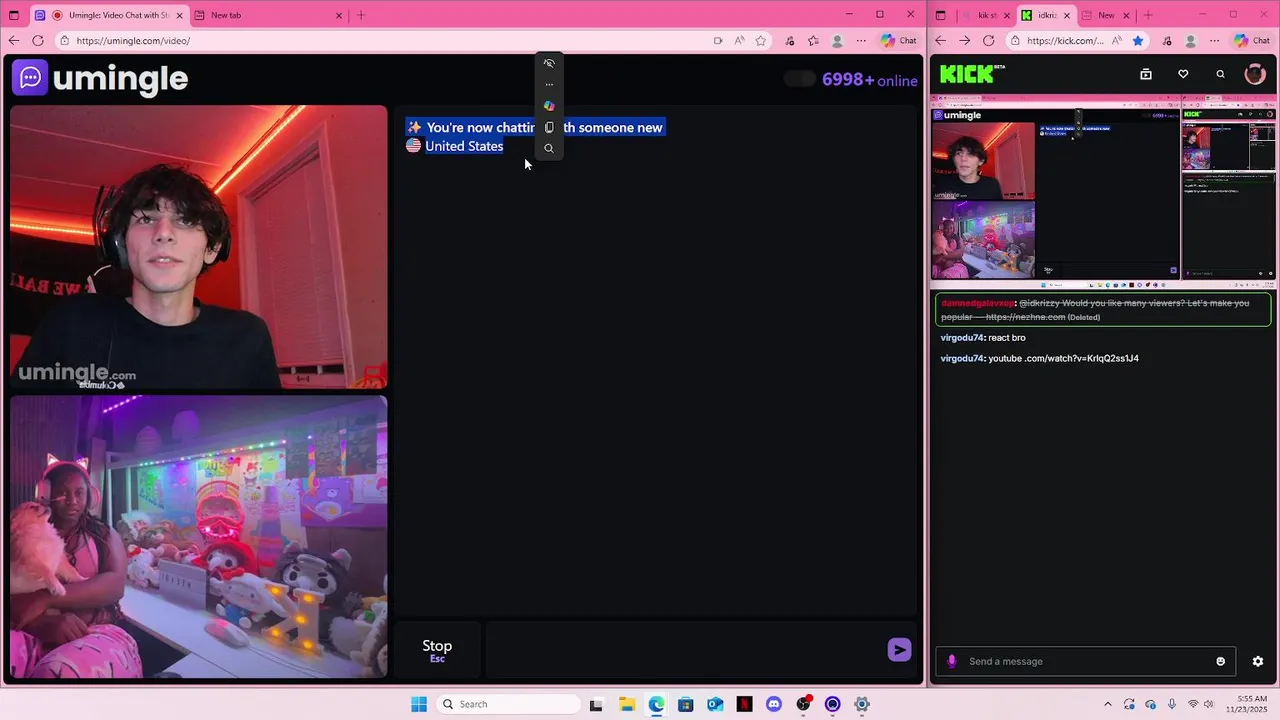Screen dimensions: 1280x720
Task: Click the virgodu74 username on 'react bro' message
Action: point(962,338)
